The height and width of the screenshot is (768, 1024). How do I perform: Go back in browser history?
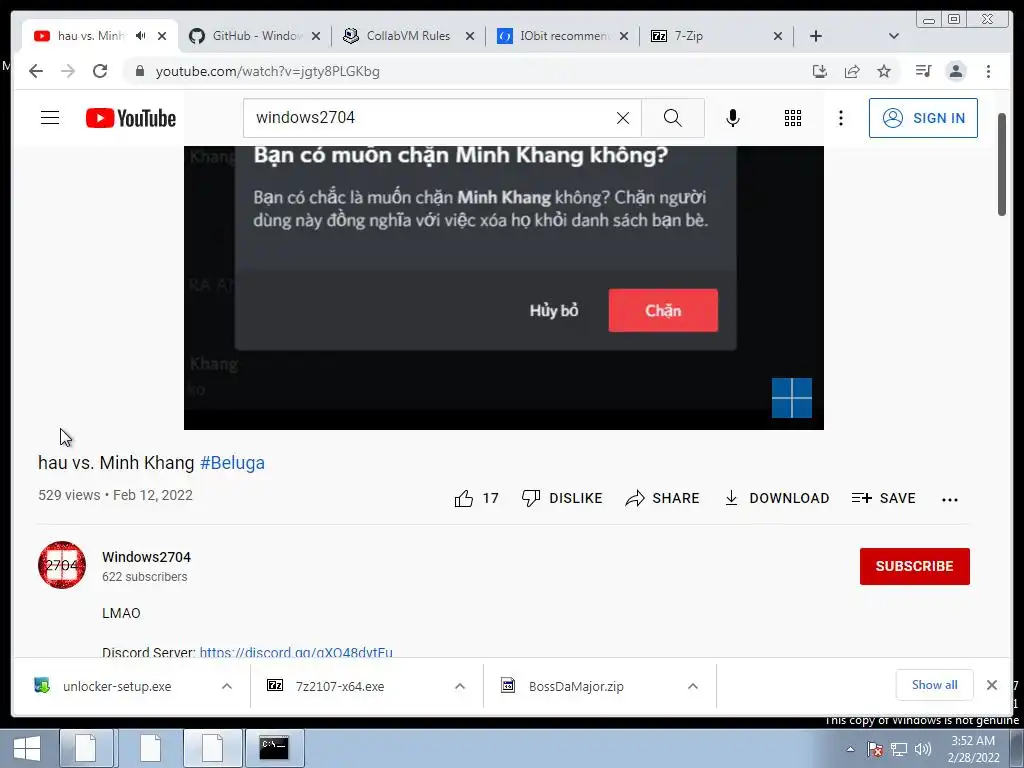tap(36, 71)
